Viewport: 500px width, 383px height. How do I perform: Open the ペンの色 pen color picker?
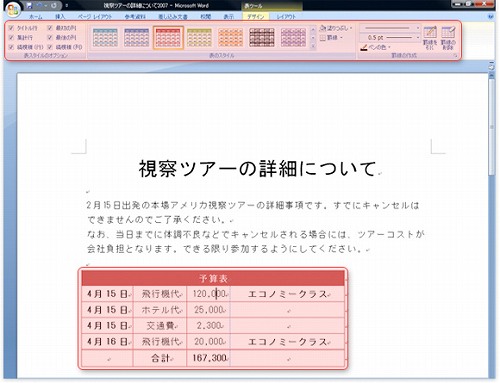point(375,48)
